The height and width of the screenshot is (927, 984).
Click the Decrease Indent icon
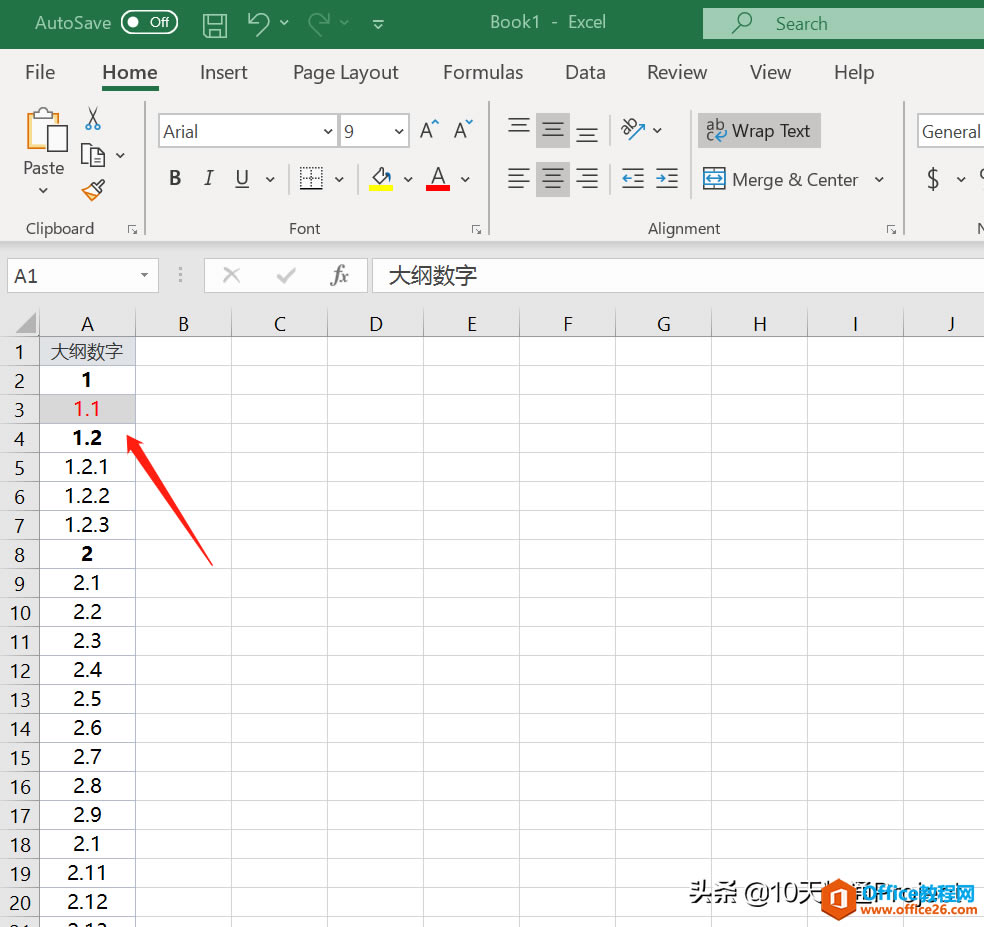(x=633, y=179)
